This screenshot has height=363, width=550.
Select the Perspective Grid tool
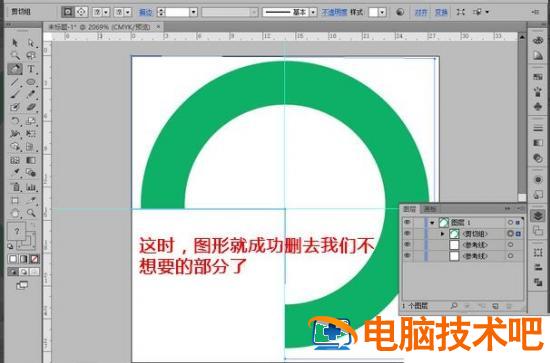click(x=31, y=147)
